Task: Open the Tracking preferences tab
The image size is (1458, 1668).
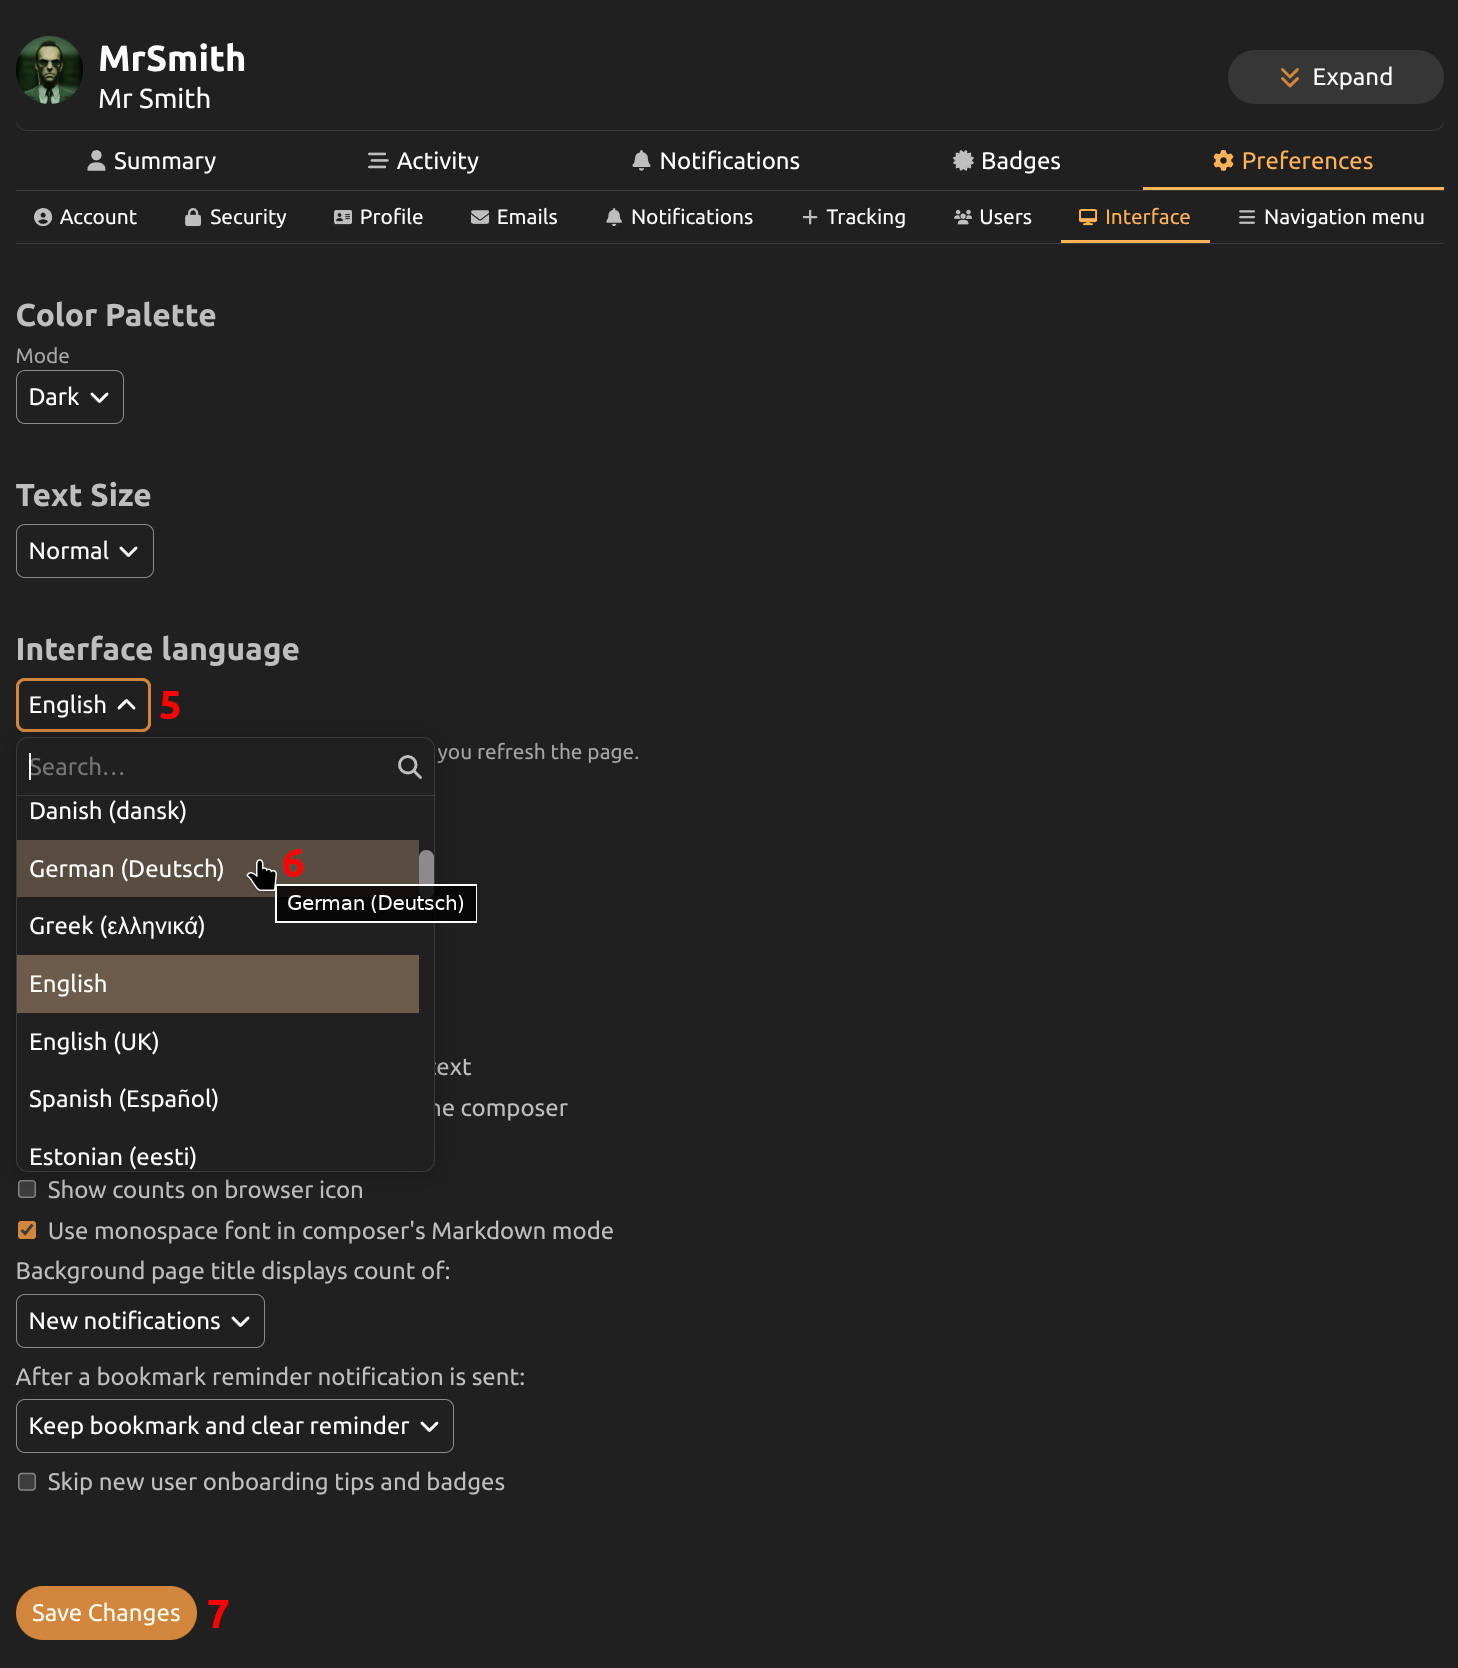Action: [853, 217]
